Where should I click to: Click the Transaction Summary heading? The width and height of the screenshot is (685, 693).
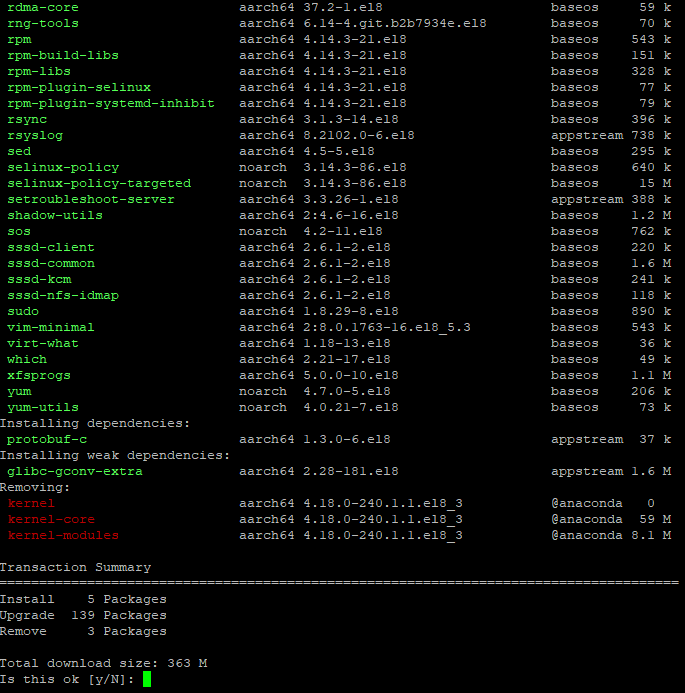75,567
